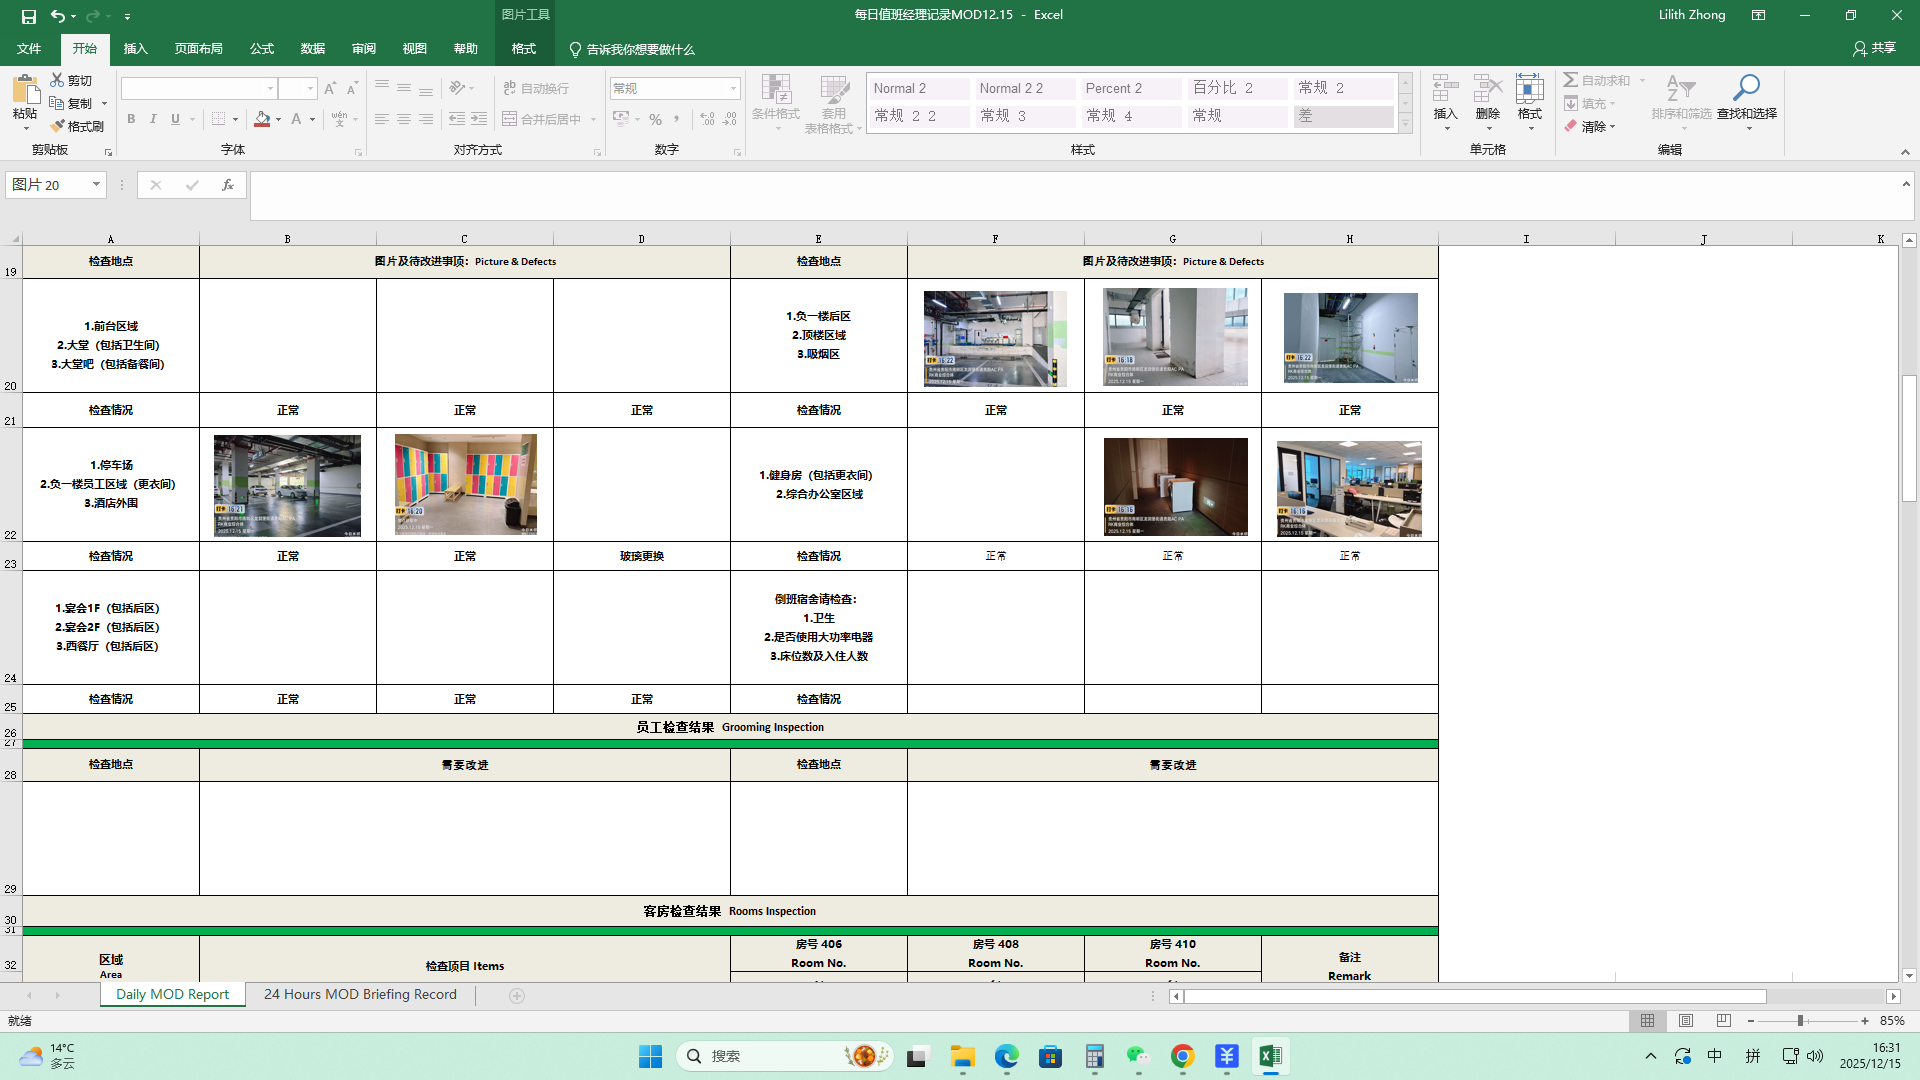Toggle Bold formatting button
Viewport: 1920px width, 1080px height.
131,119
